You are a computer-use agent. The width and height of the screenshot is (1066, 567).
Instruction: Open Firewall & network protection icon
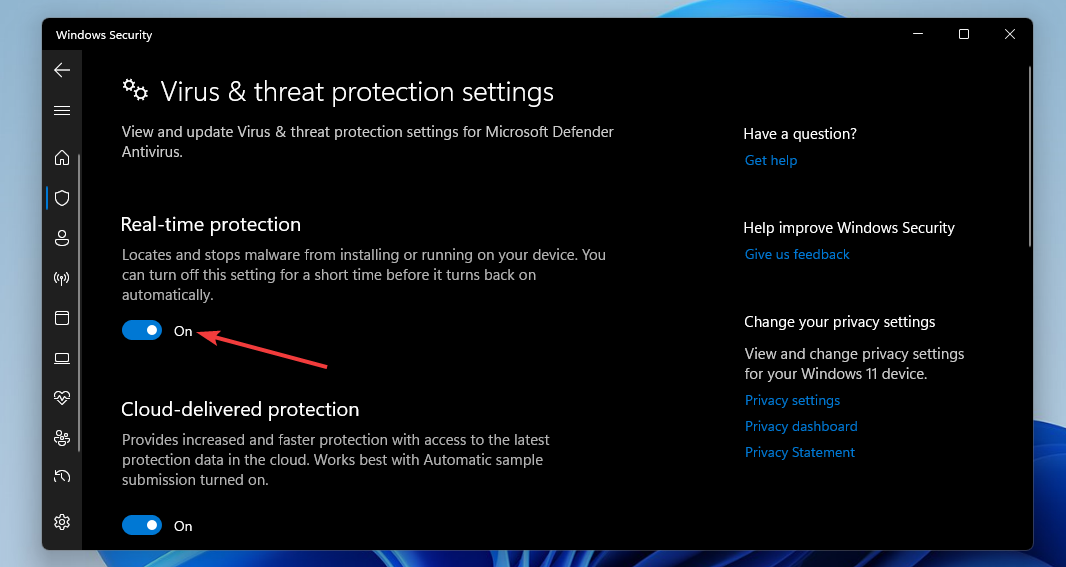pyautogui.click(x=62, y=279)
